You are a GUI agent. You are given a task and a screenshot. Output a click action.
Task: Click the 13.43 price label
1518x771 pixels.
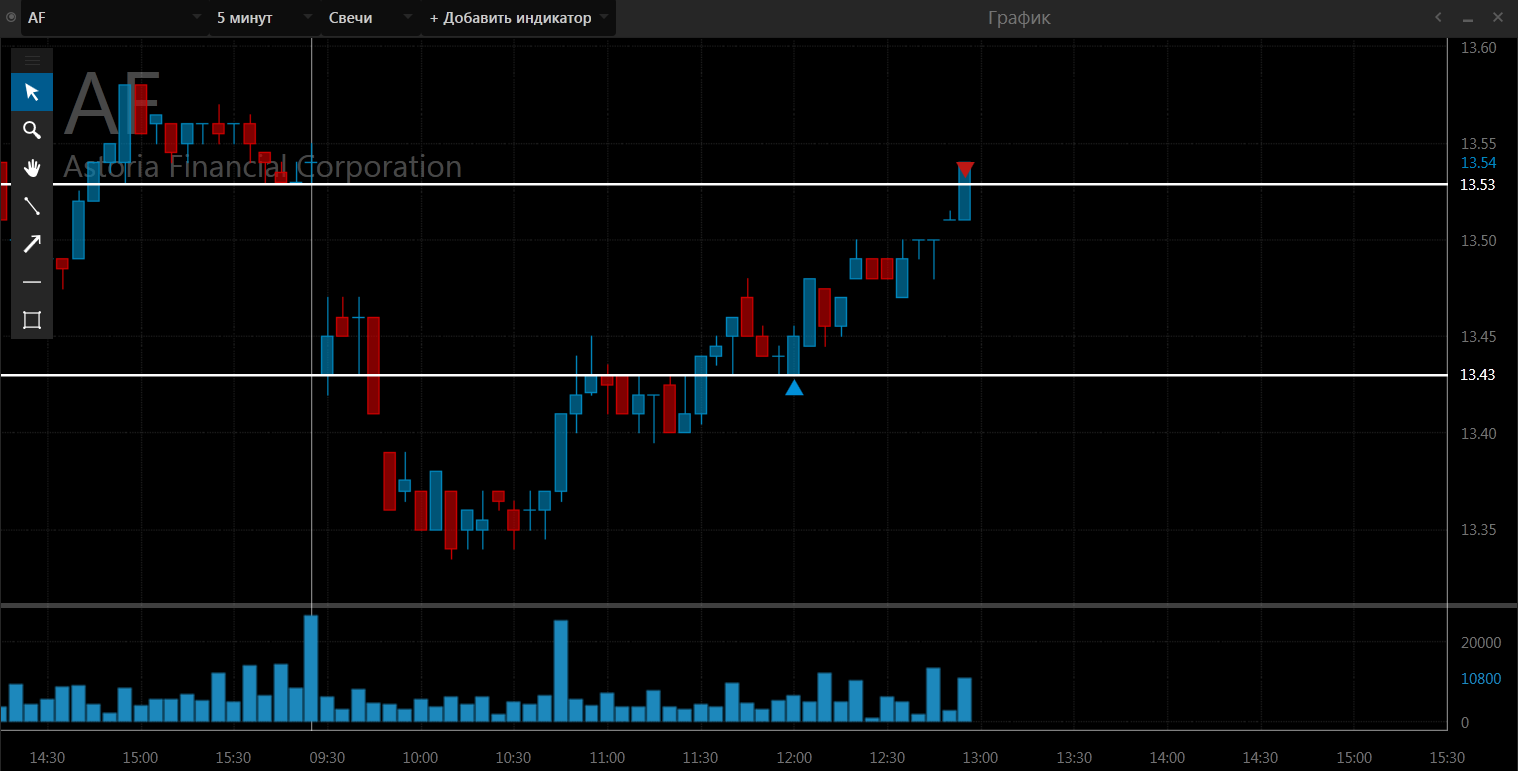[x=1478, y=375]
